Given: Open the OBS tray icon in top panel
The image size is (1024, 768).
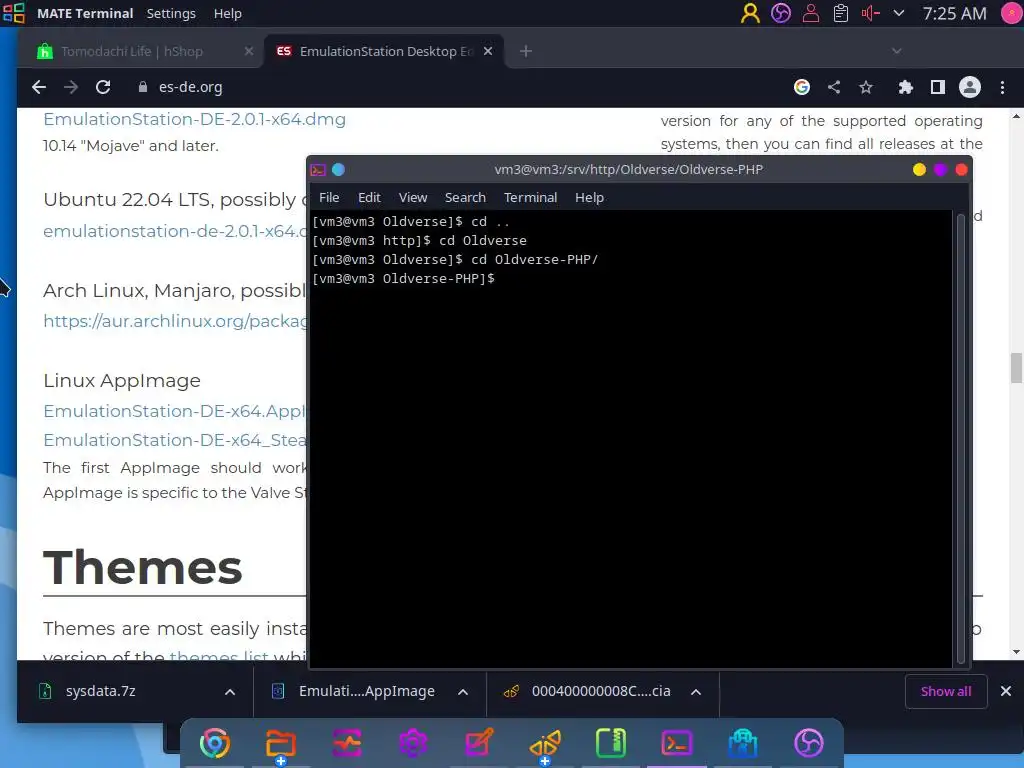Looking at the screenshot, I should click(780, 13).
